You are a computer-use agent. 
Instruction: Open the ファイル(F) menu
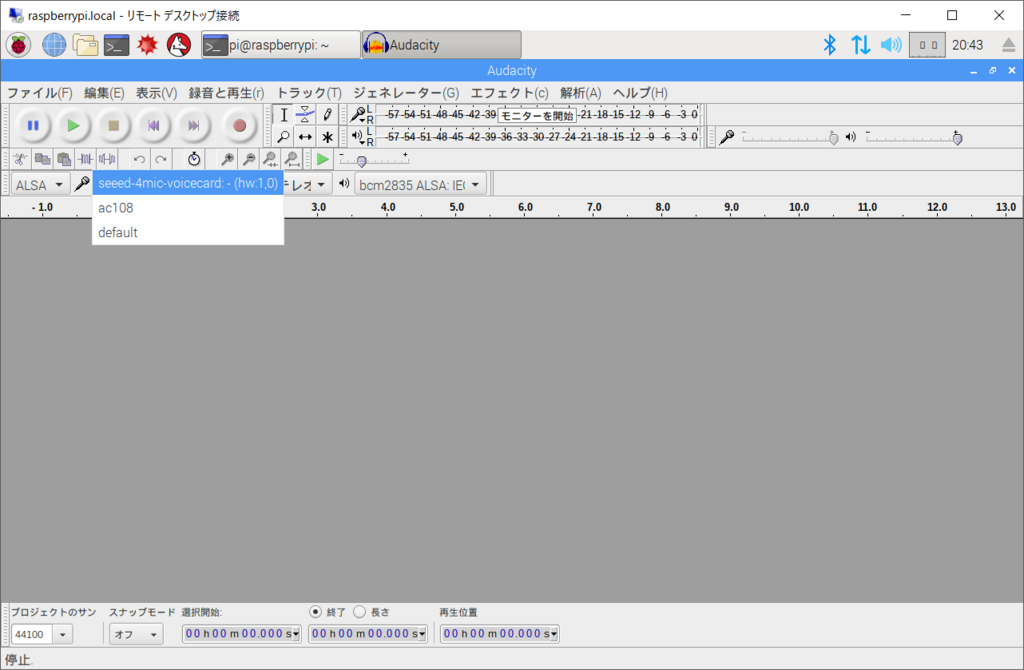click(39, 93)
